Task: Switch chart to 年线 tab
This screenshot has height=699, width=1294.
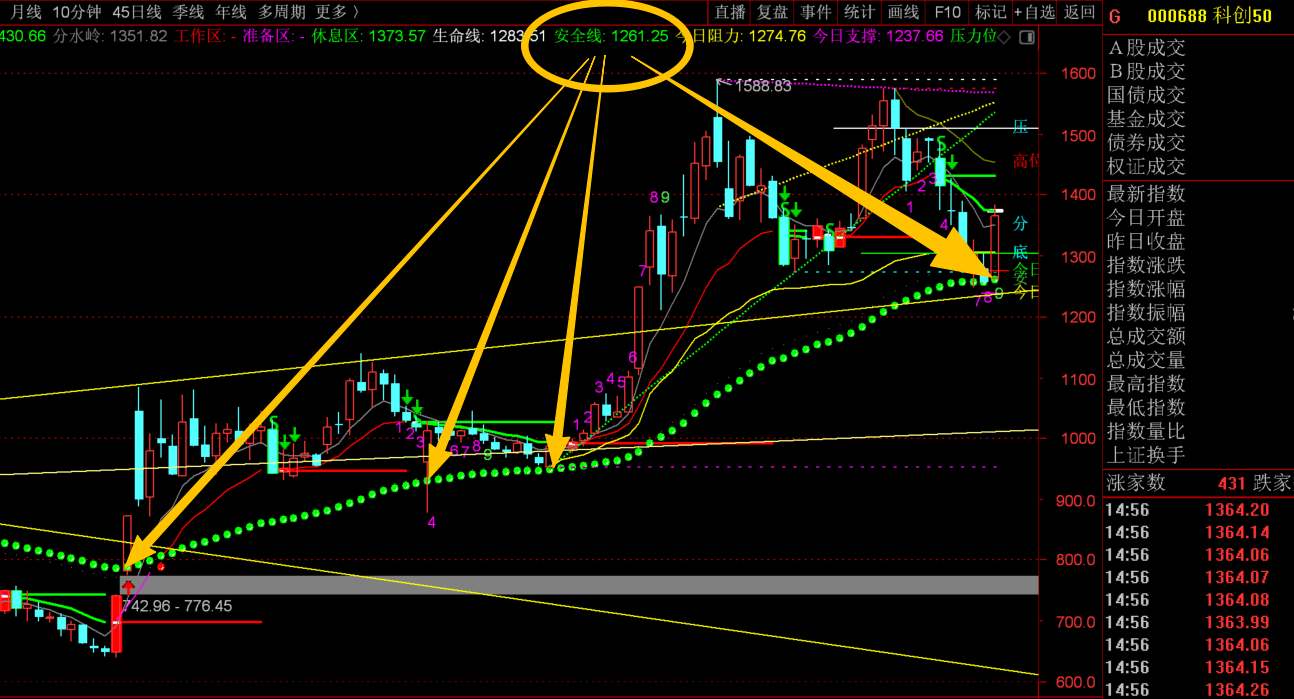Action: 231,12
